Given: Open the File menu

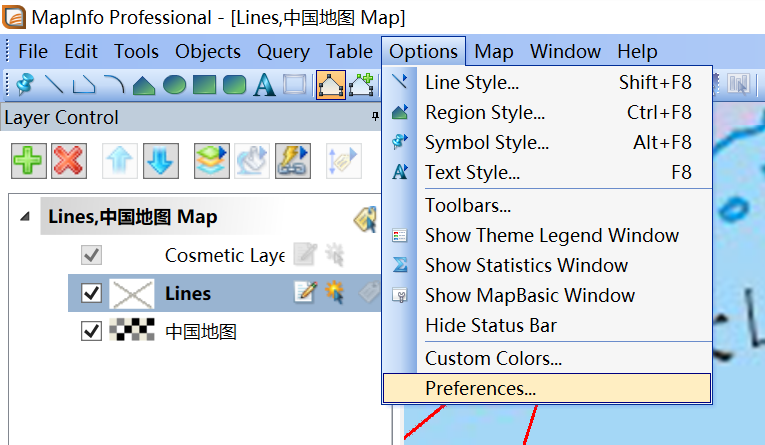Looking at the screenshot, I should 33,51.
